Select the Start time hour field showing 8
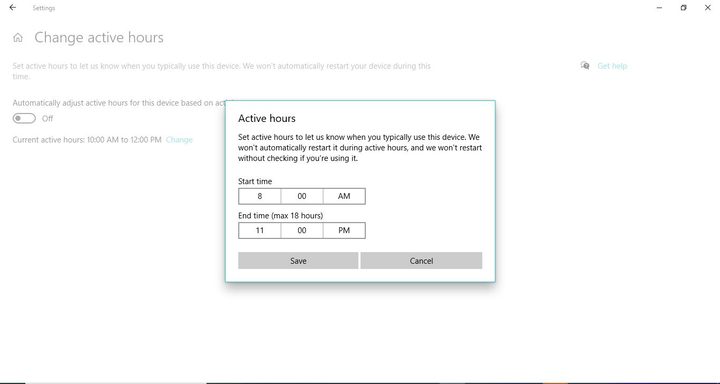 click(259, 196)
